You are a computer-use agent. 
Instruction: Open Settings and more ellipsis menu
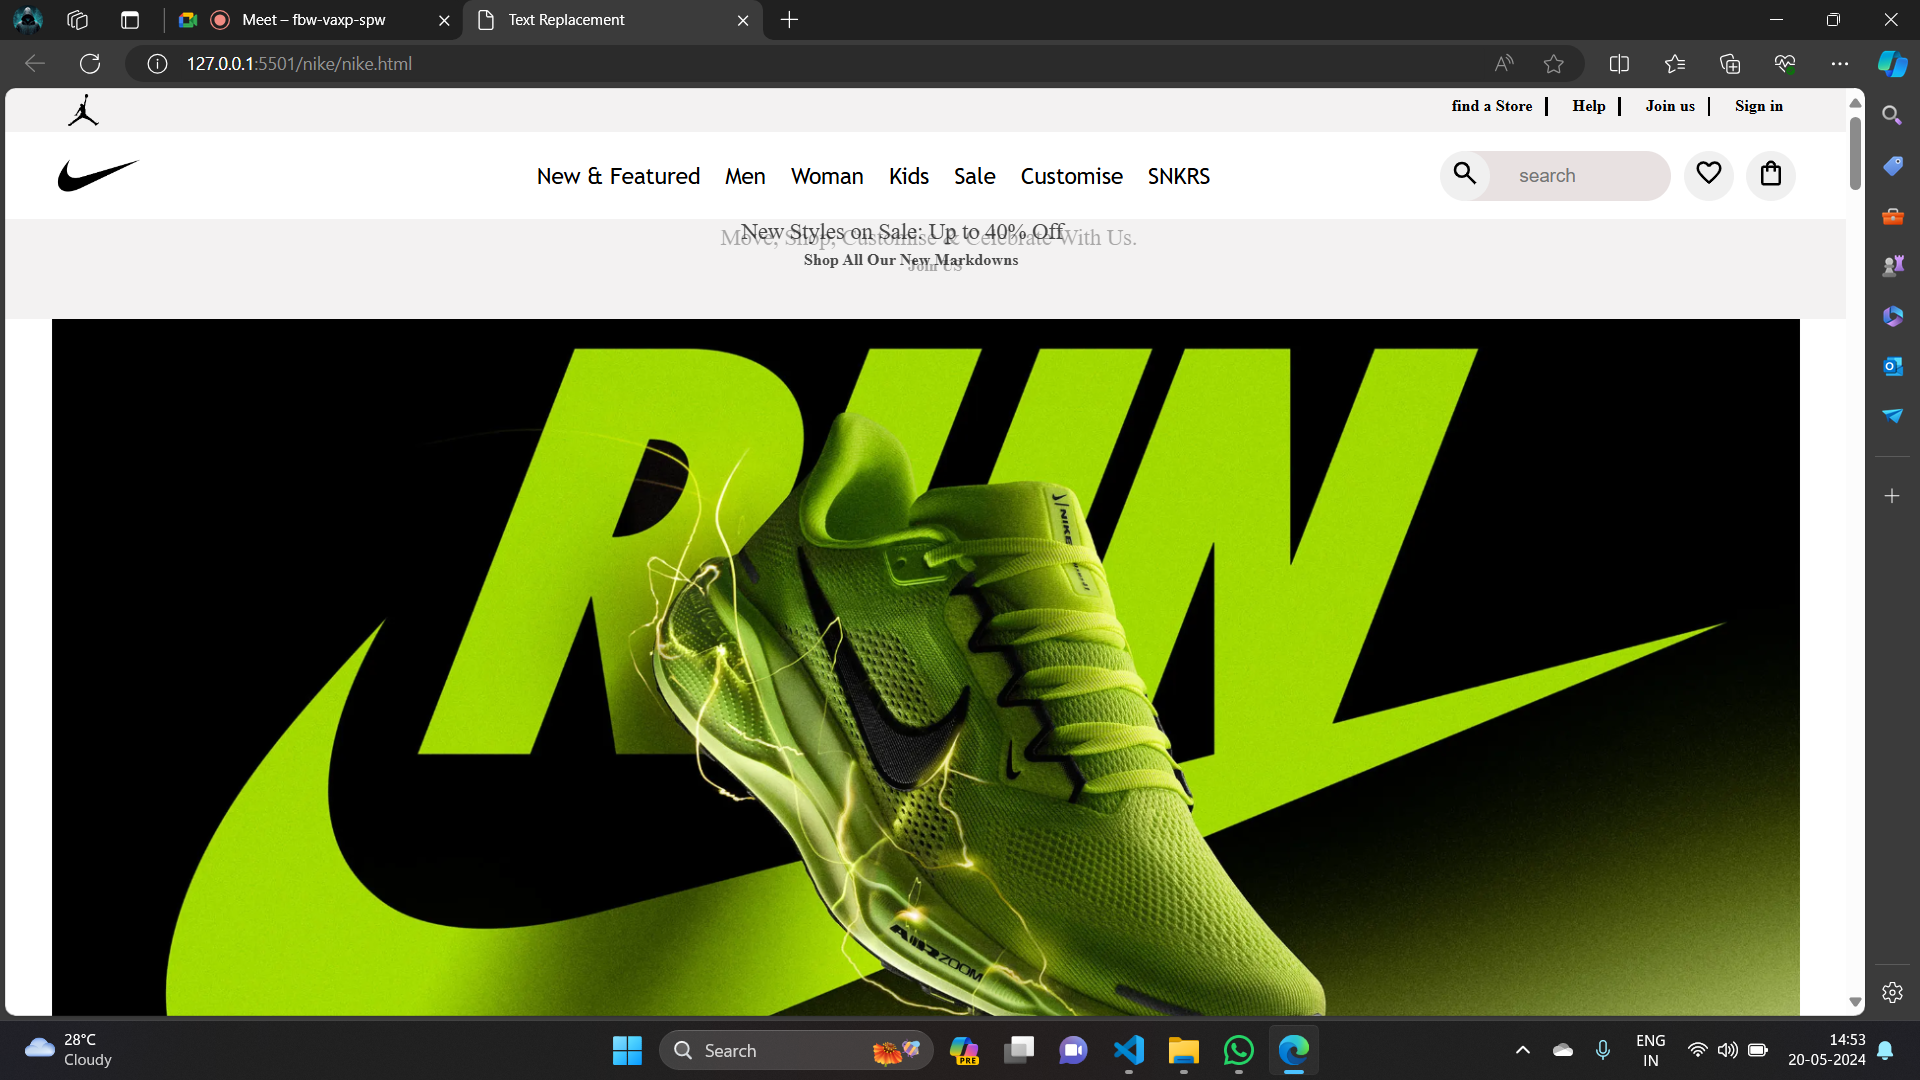coord(1840,64)
